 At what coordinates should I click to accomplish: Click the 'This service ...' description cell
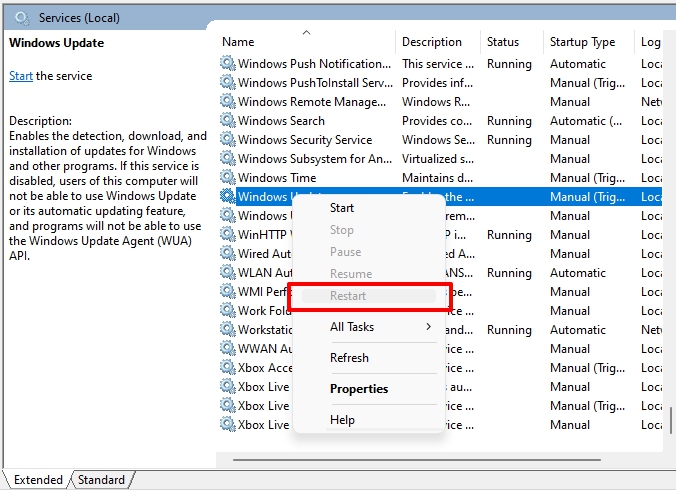[438, 64]
